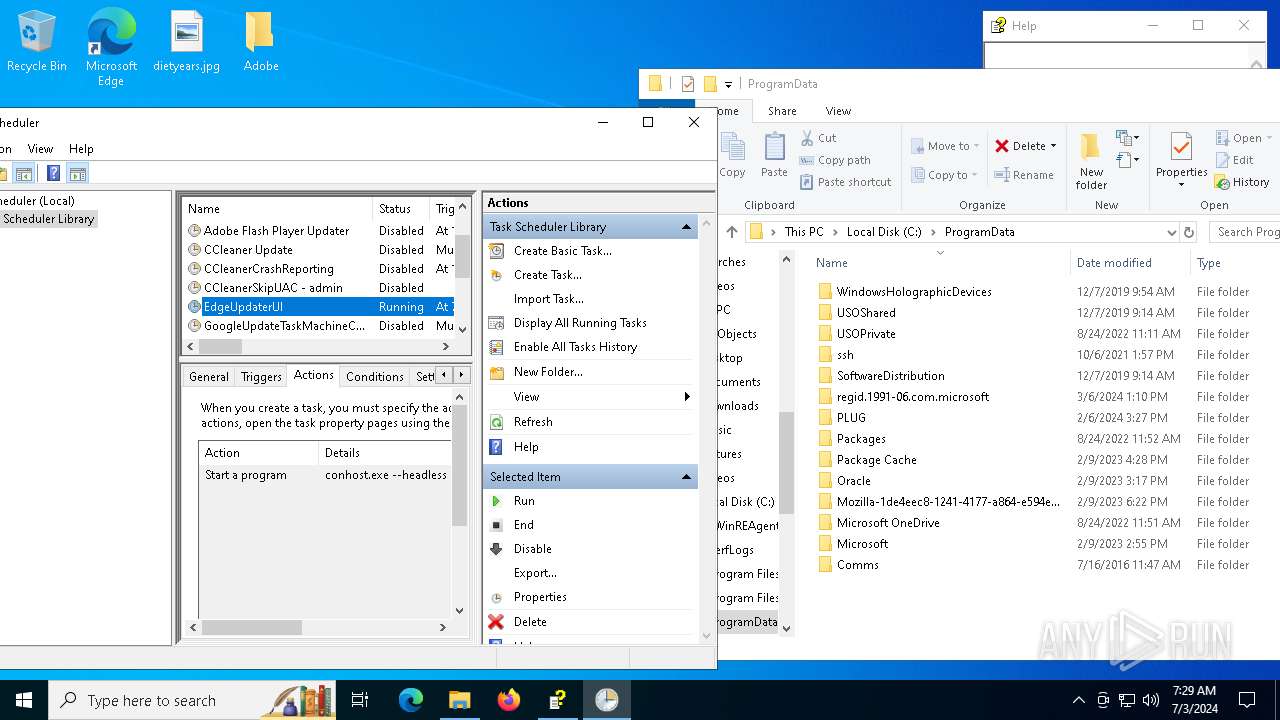Refresh the ProgramData folder view

tap(1189, 232)
